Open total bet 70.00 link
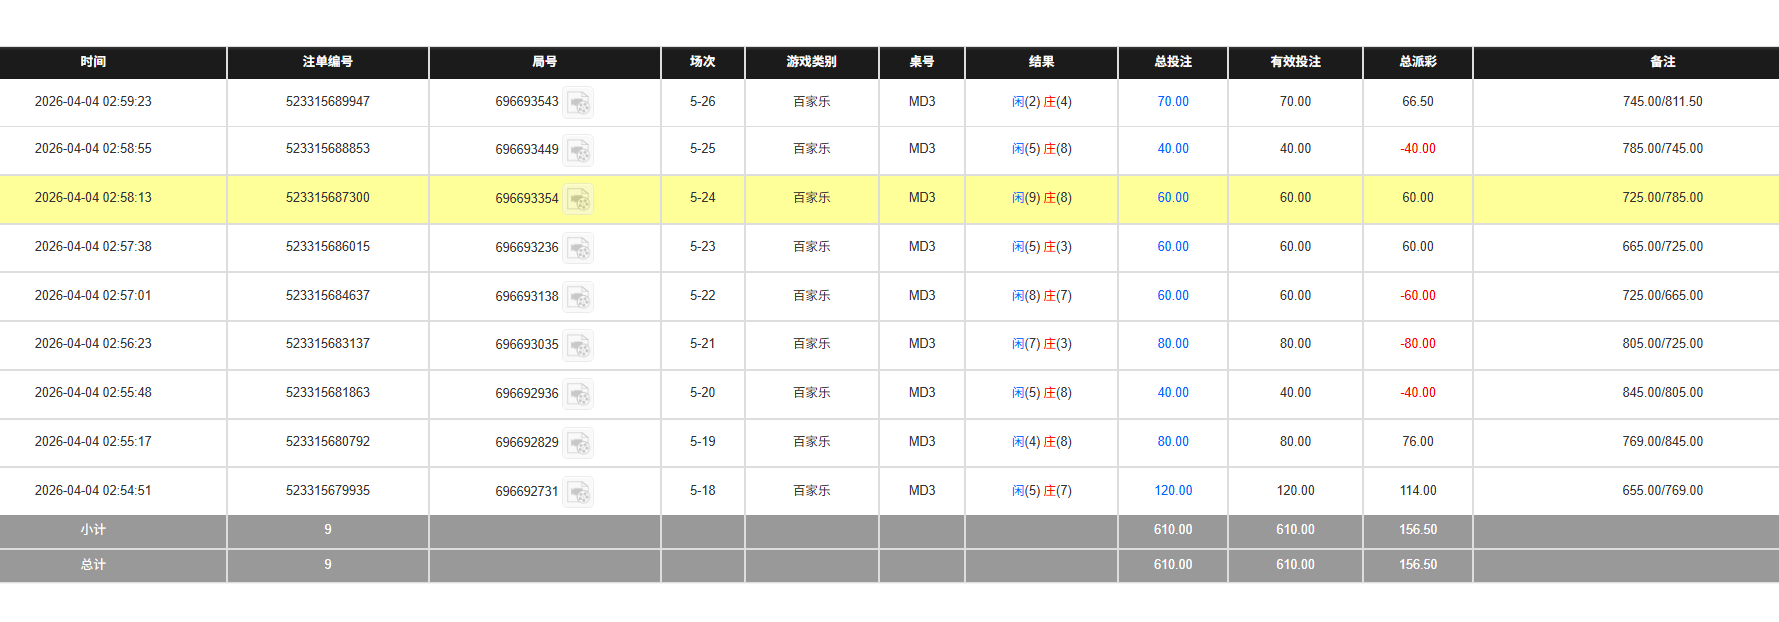Image resolution: width=1779 pixels, height=622 pixels. pyautogui.click(x=1173, y=102)
